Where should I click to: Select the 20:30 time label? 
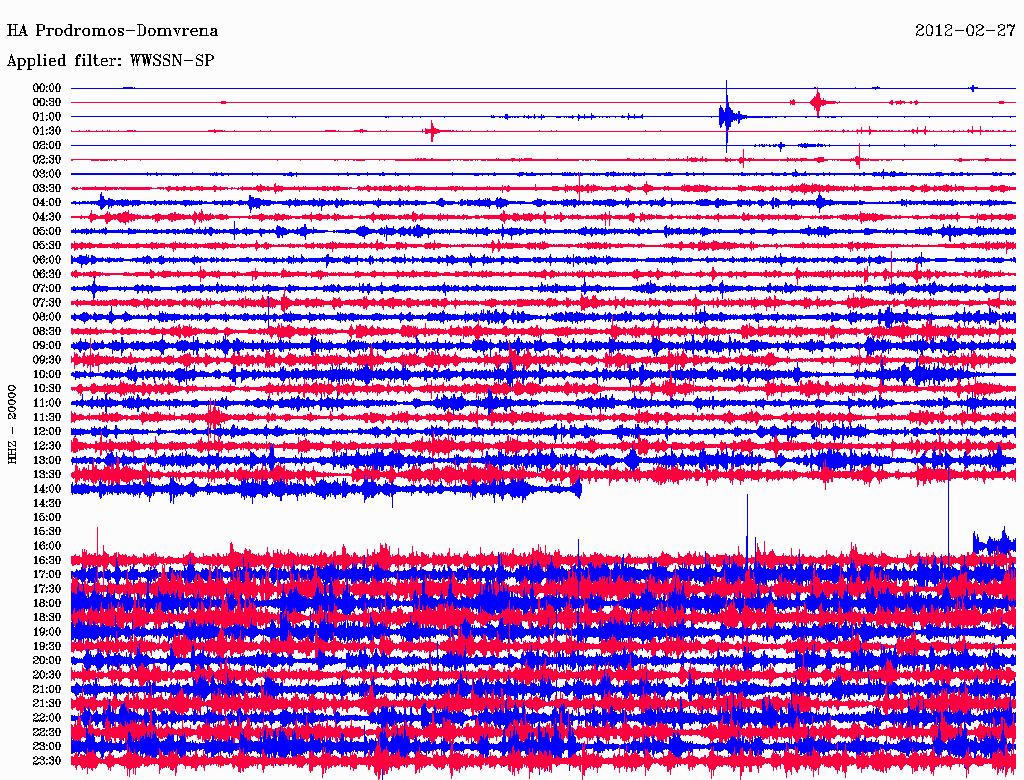coord(47,675)
